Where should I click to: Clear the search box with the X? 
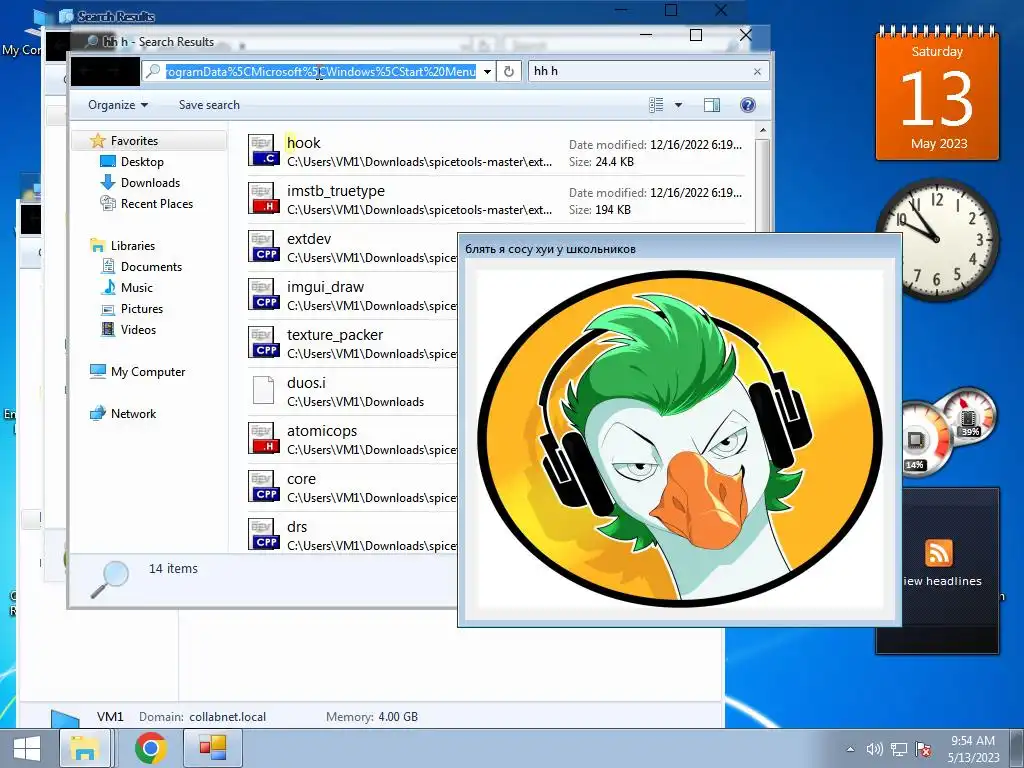[x=757, y=72]
